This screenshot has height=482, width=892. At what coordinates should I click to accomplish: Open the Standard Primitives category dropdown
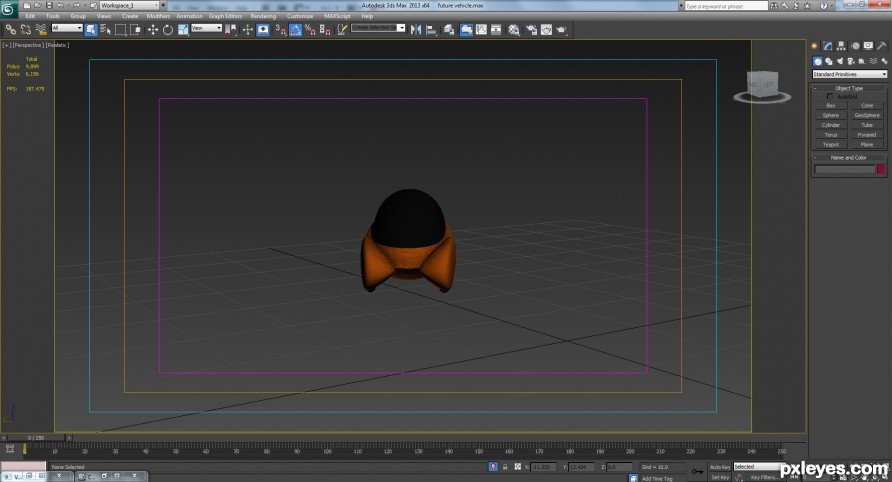click(x=849, y=74)
